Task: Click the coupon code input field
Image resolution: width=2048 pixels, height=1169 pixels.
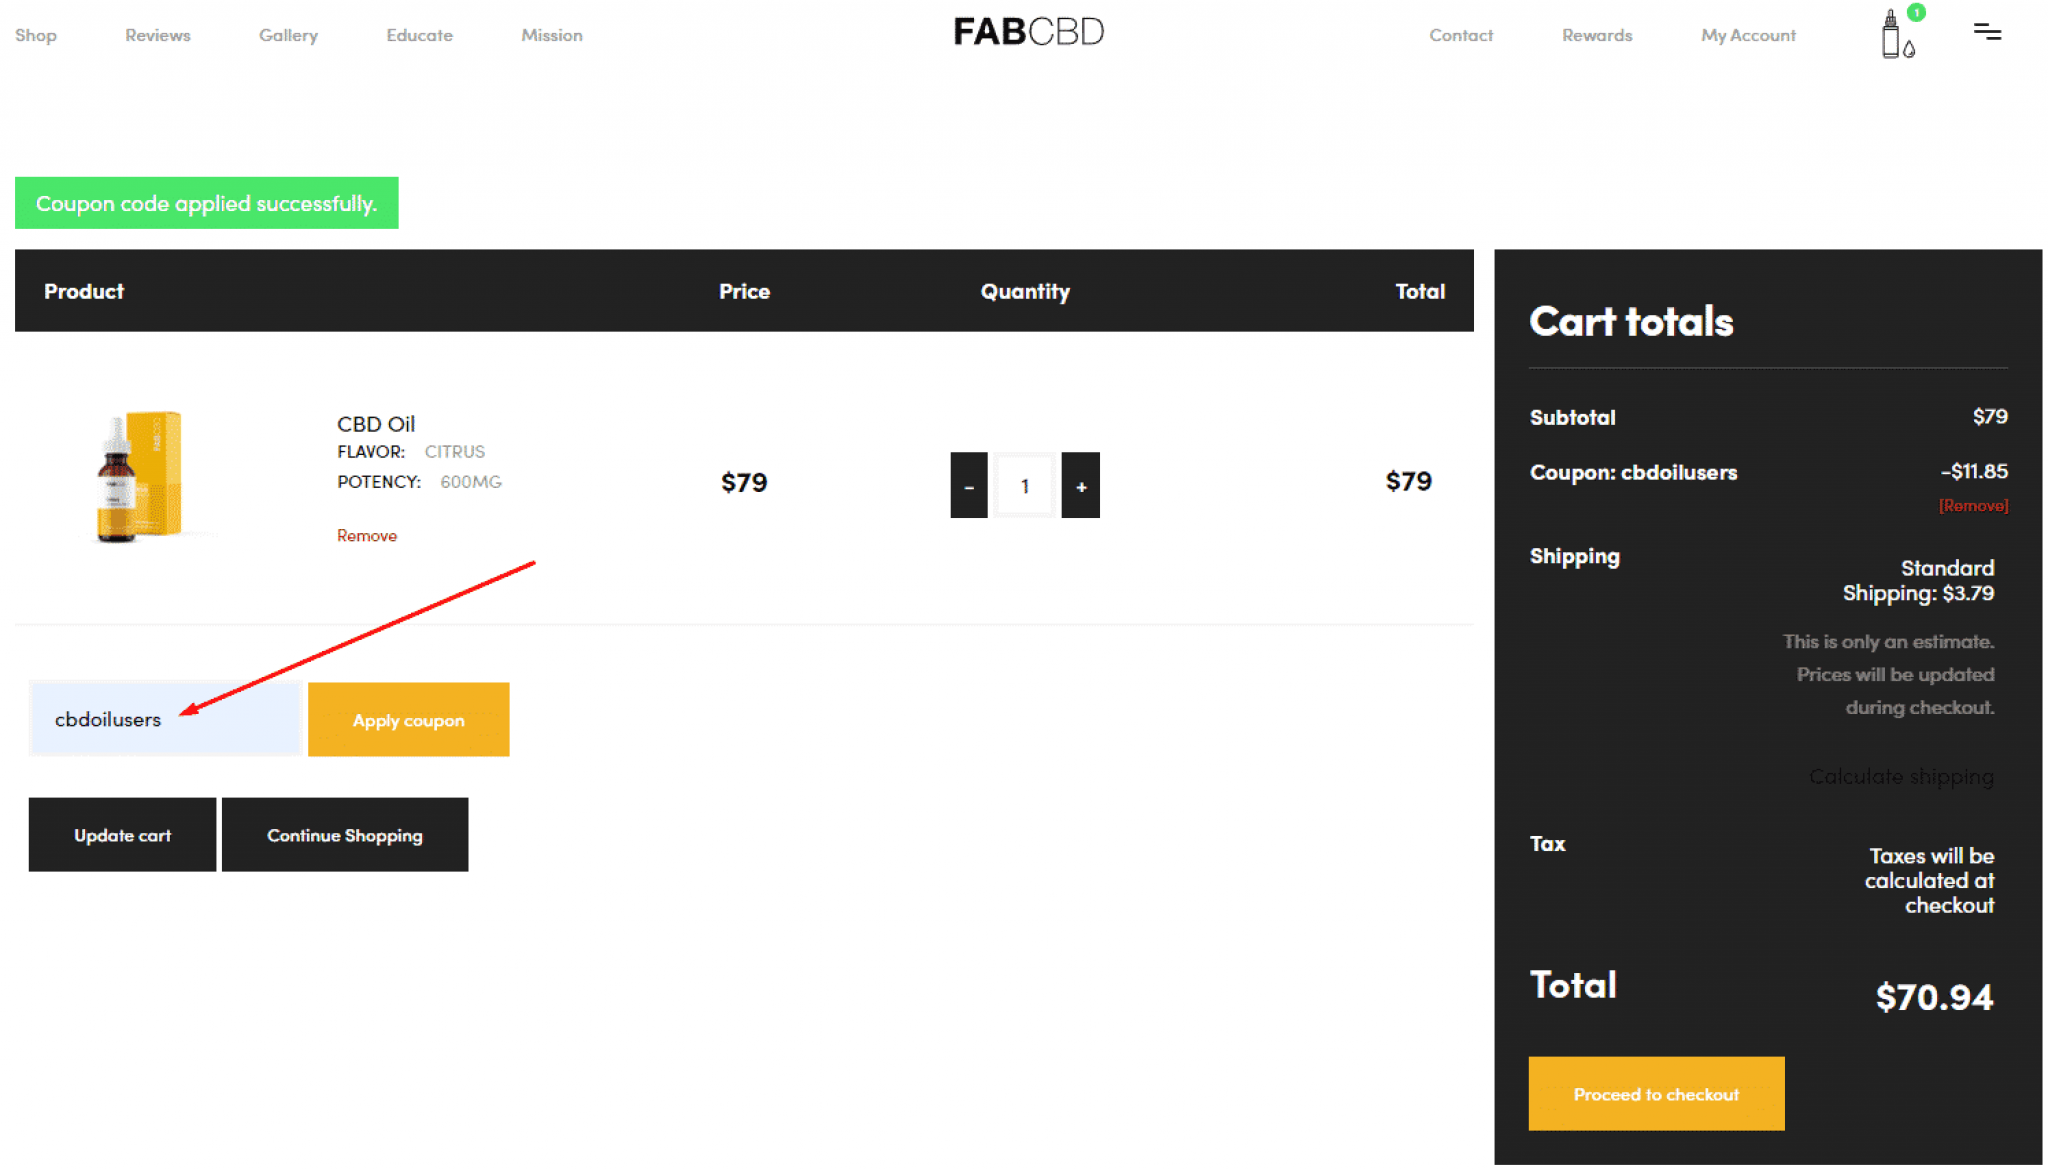Action: [165, 719]
